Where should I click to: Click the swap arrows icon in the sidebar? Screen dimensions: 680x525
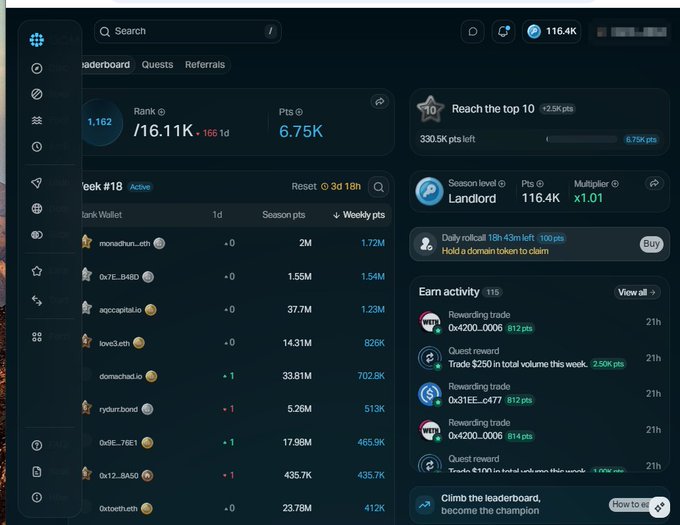37,300
